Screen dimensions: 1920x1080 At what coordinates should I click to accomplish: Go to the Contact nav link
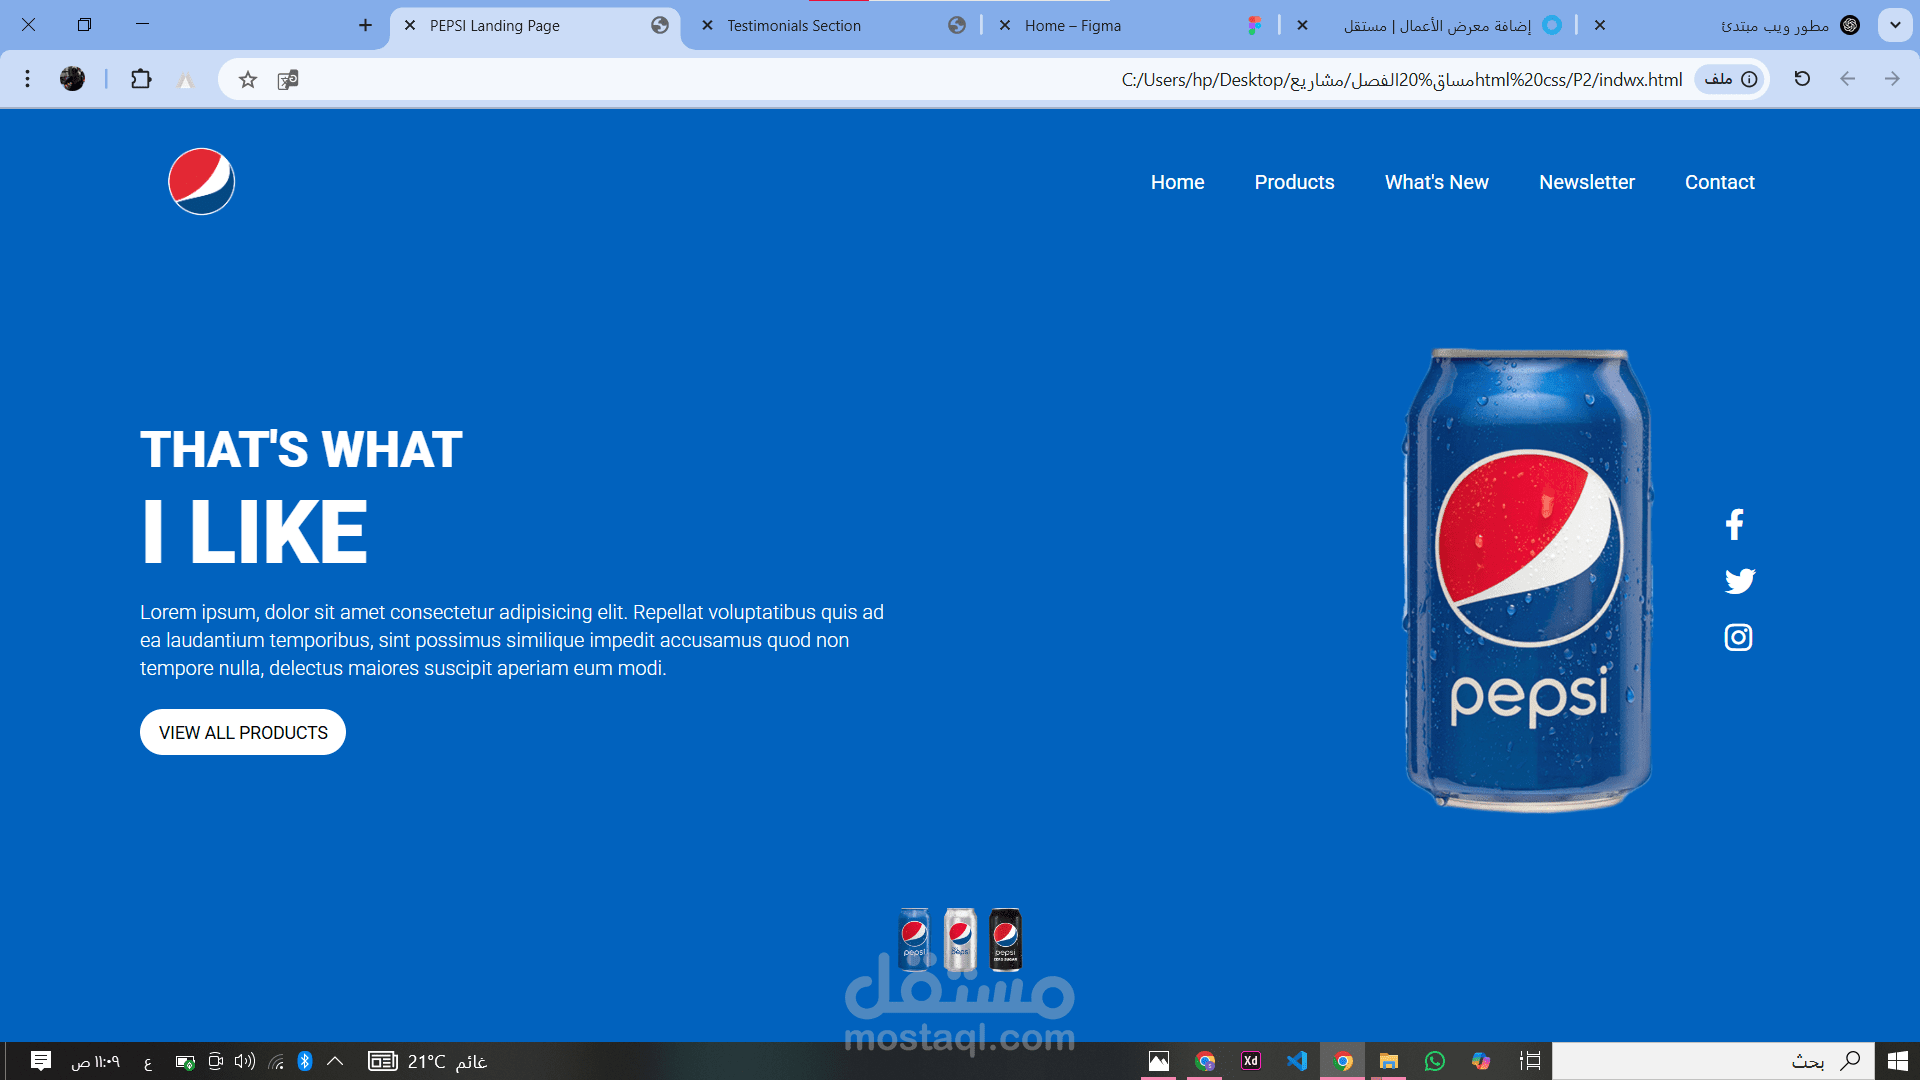pos(1719,182)
